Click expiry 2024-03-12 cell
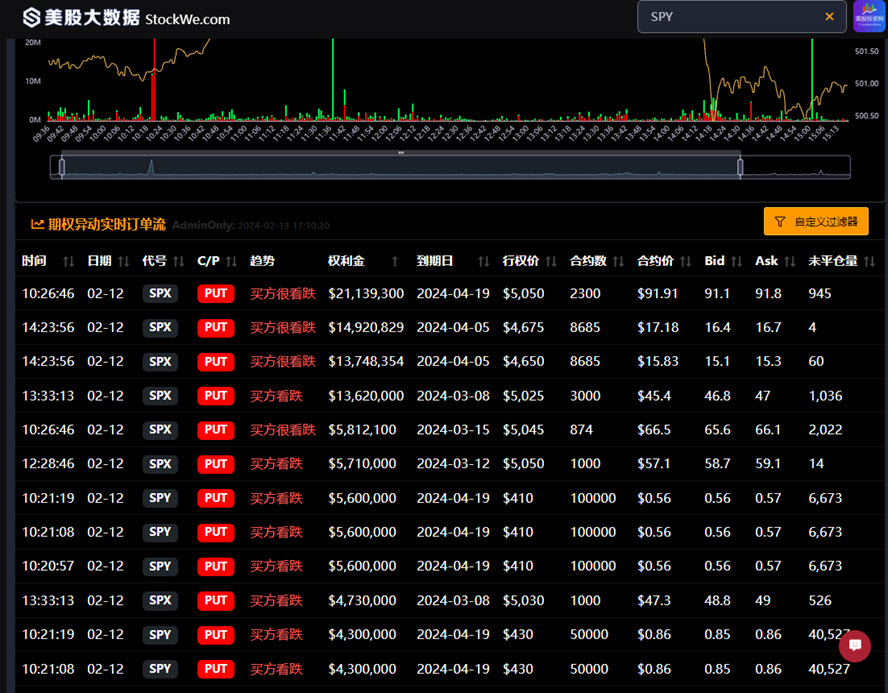 [x=453, y=464]
